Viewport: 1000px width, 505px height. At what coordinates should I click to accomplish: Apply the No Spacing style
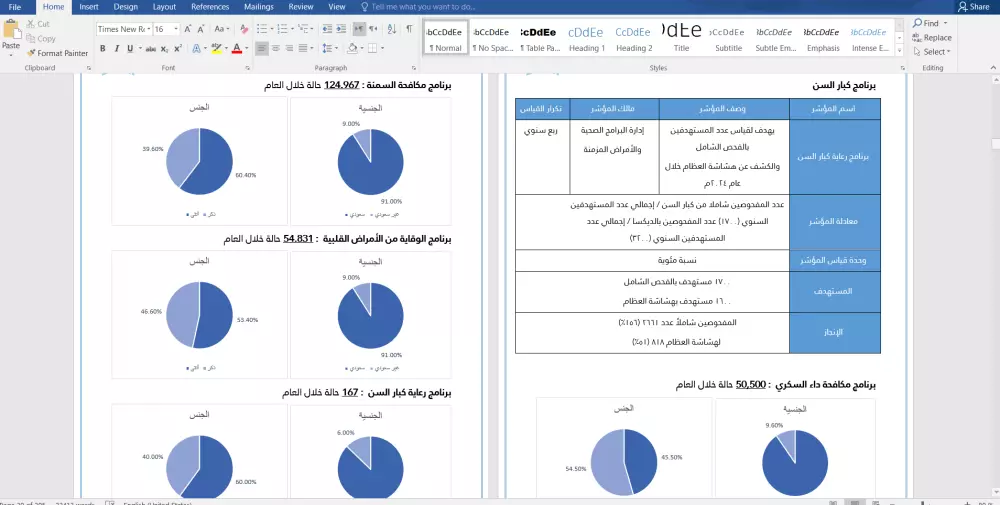click(492, 39)
